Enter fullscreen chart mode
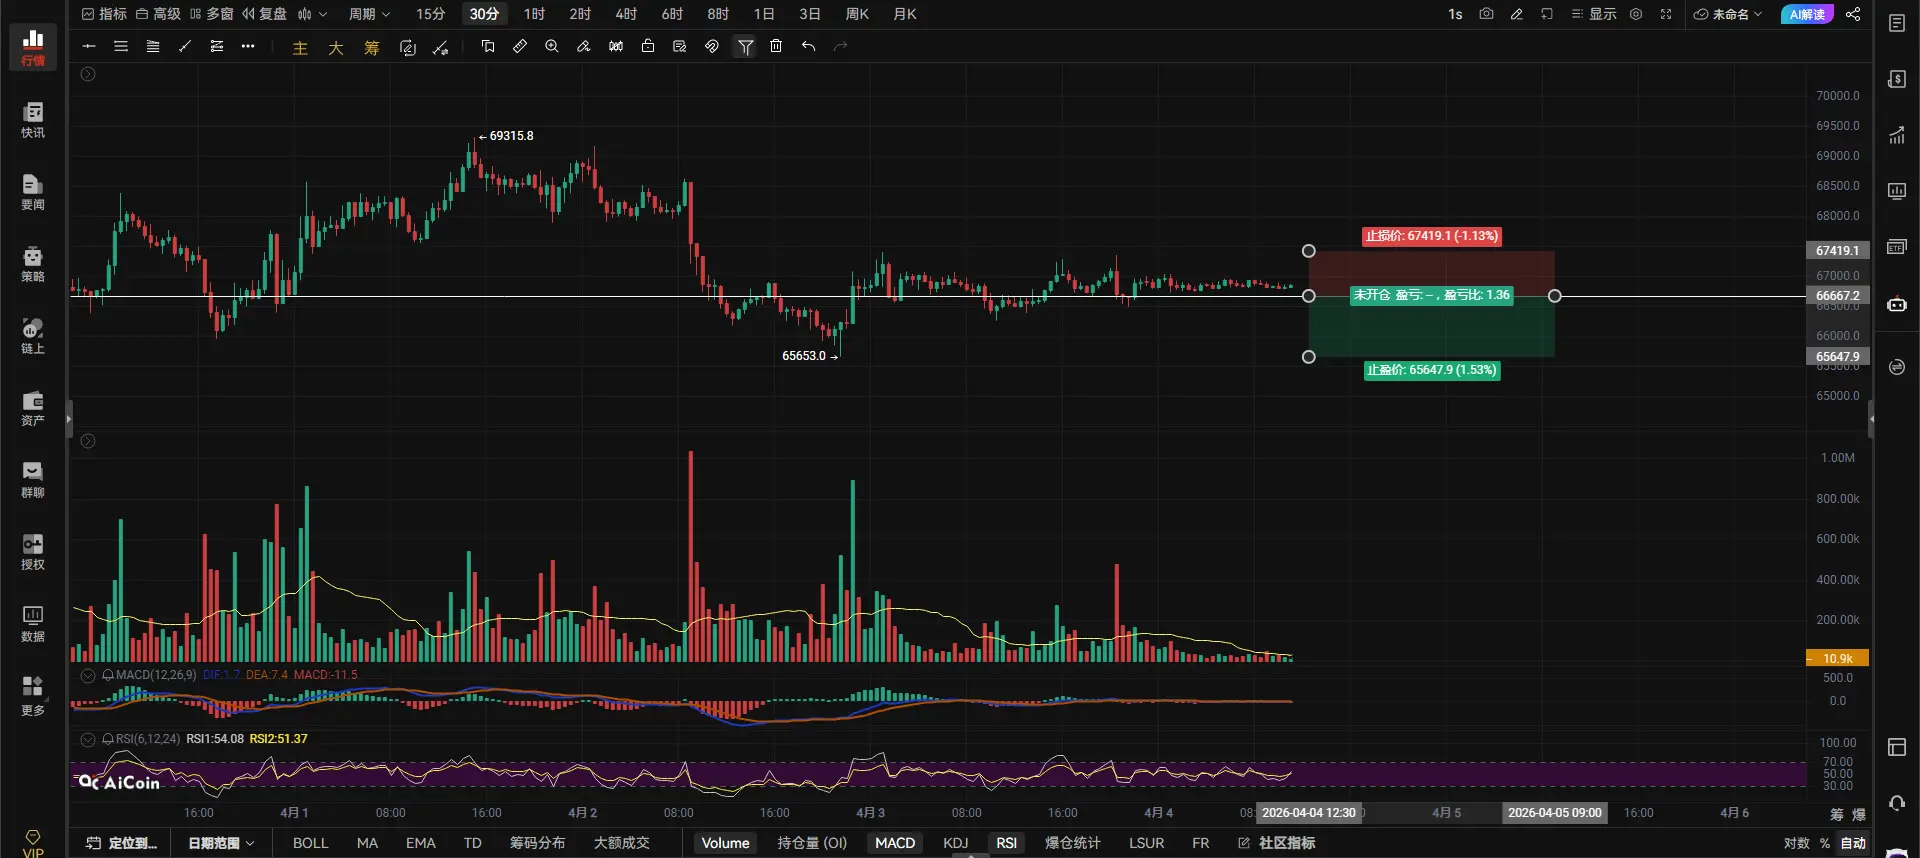The width and height of the screenshot is (1920, 858). (1666, 14)
